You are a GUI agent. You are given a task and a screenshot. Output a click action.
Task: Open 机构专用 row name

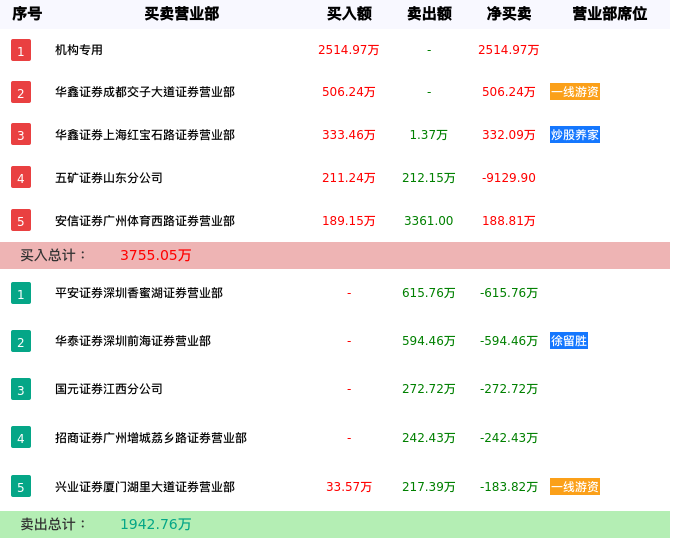tap(79, 50)
